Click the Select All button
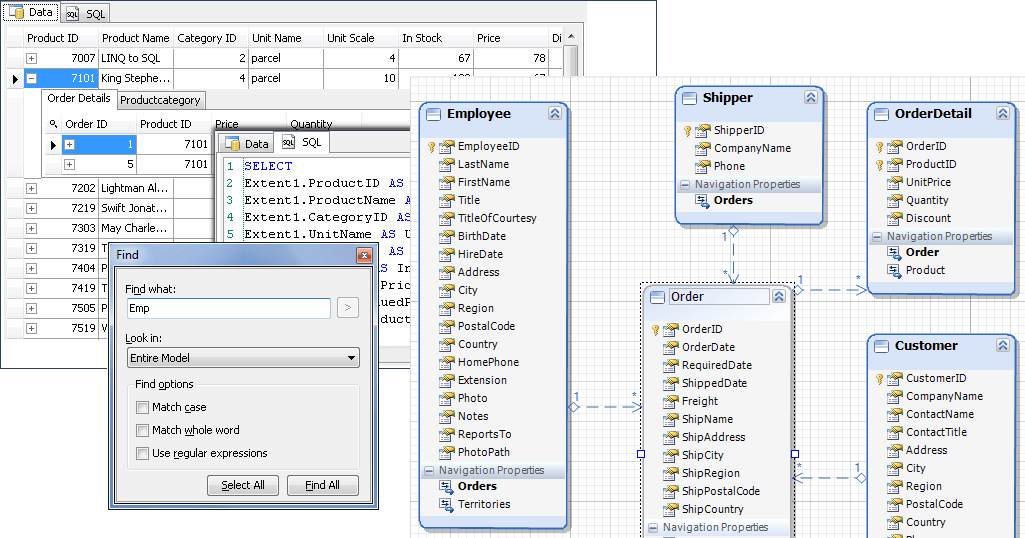Viewport: 1025px width, 538px height. click(243, 486)
